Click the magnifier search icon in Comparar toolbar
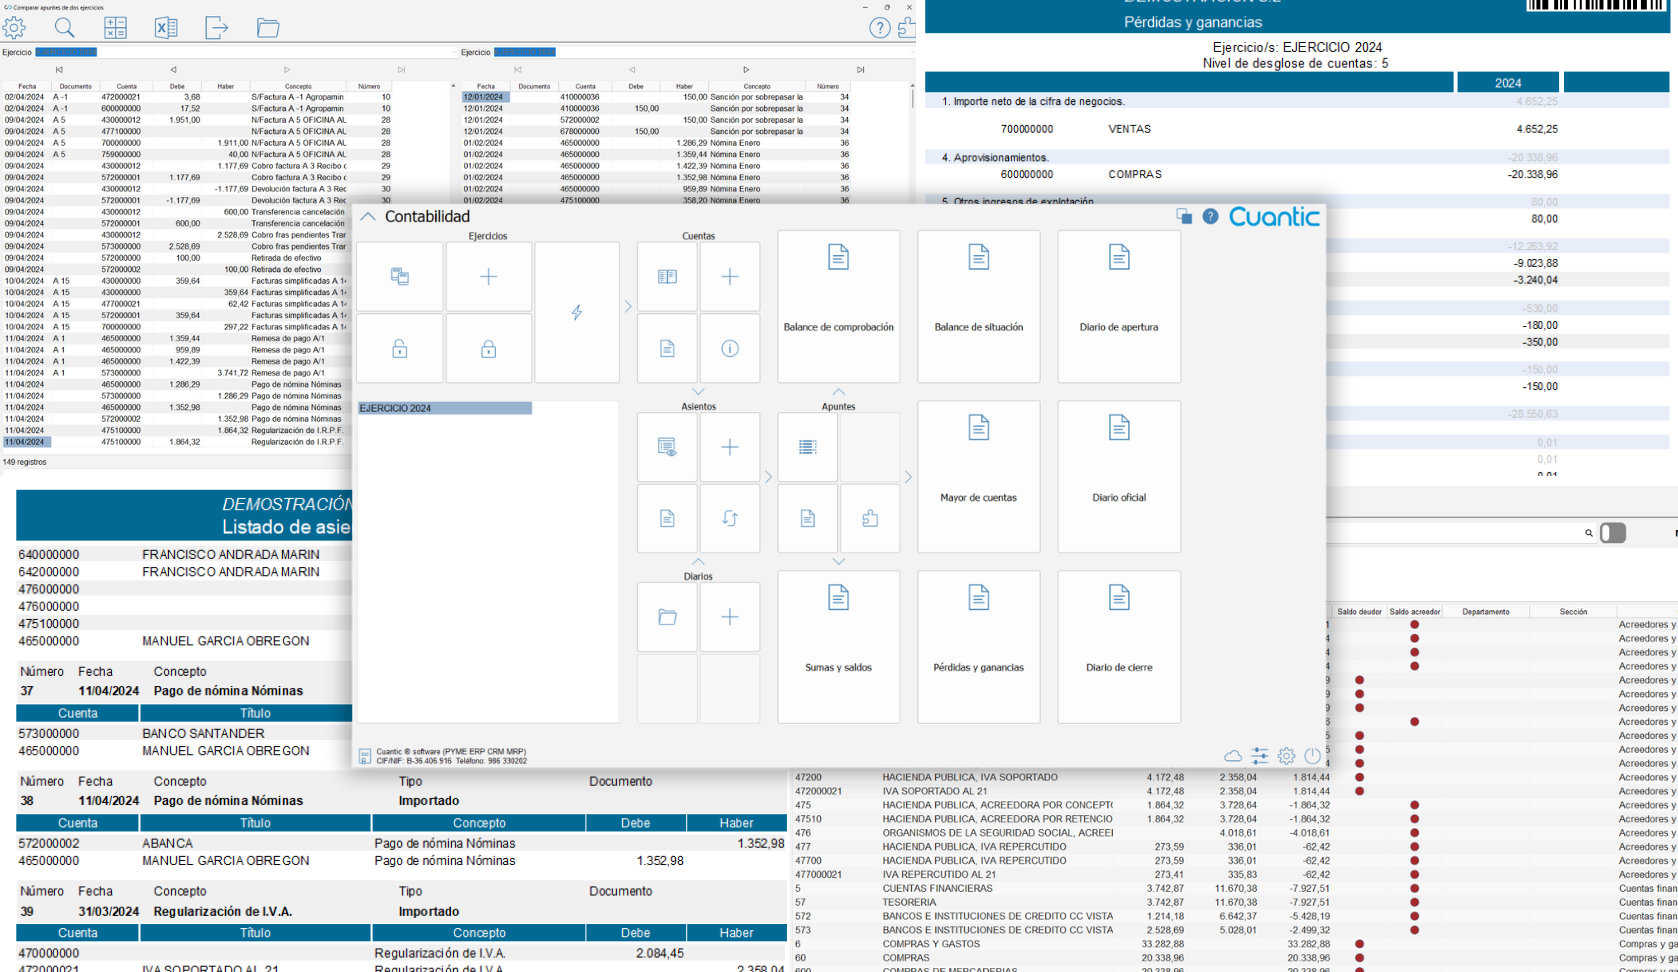Viewport: 1678px width, 972px height. [x=64, y=28]
